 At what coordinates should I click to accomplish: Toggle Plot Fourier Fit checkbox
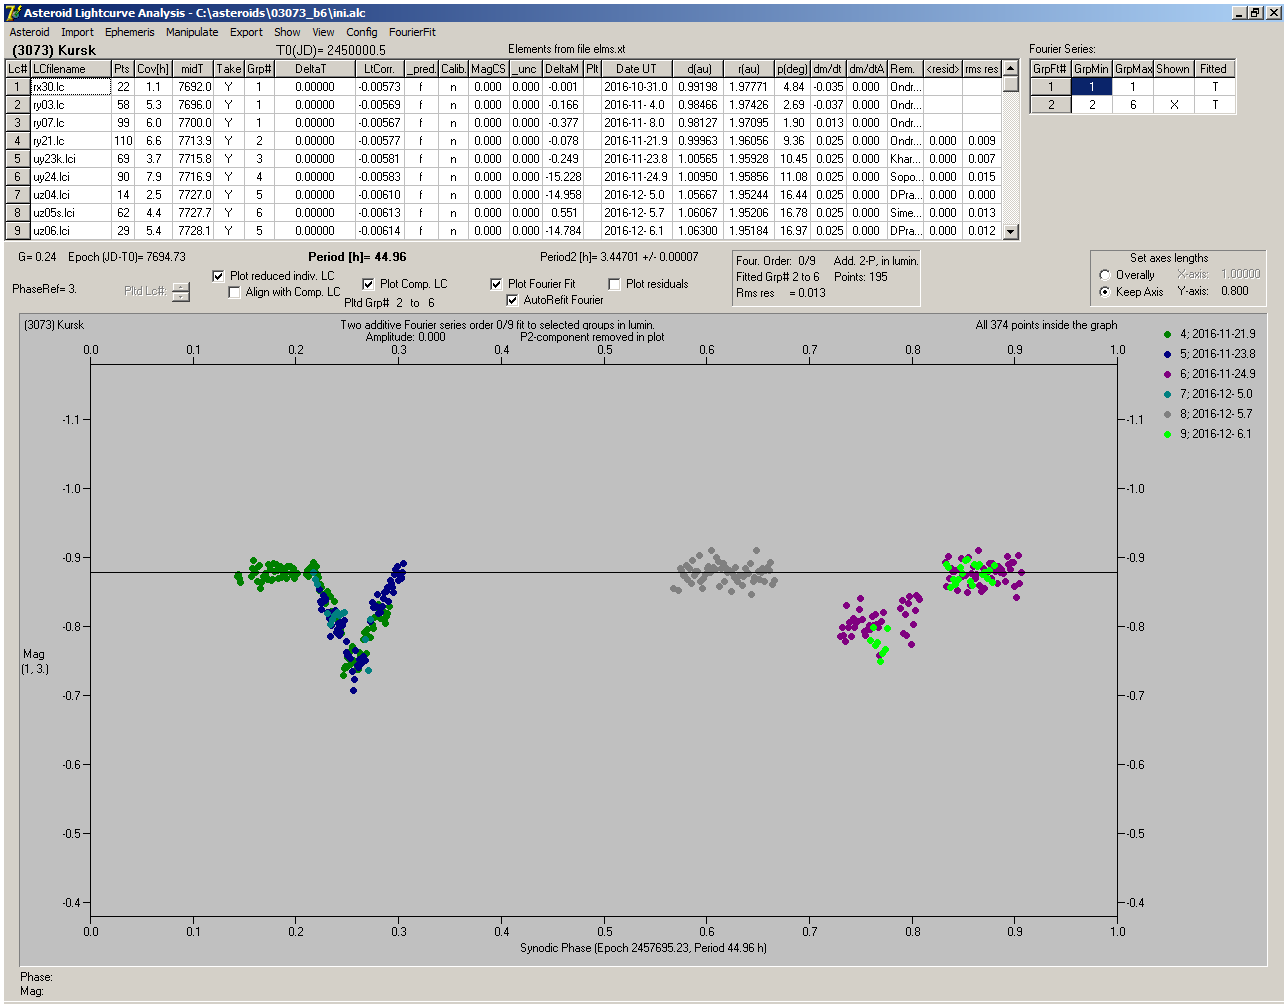(496, 284)
